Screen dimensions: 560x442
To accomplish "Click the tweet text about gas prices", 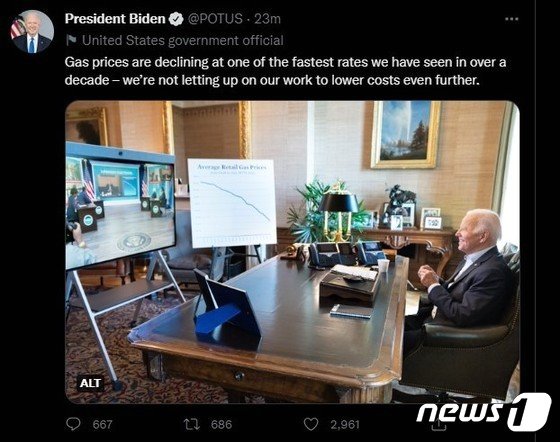I will [x=285, y=71].
